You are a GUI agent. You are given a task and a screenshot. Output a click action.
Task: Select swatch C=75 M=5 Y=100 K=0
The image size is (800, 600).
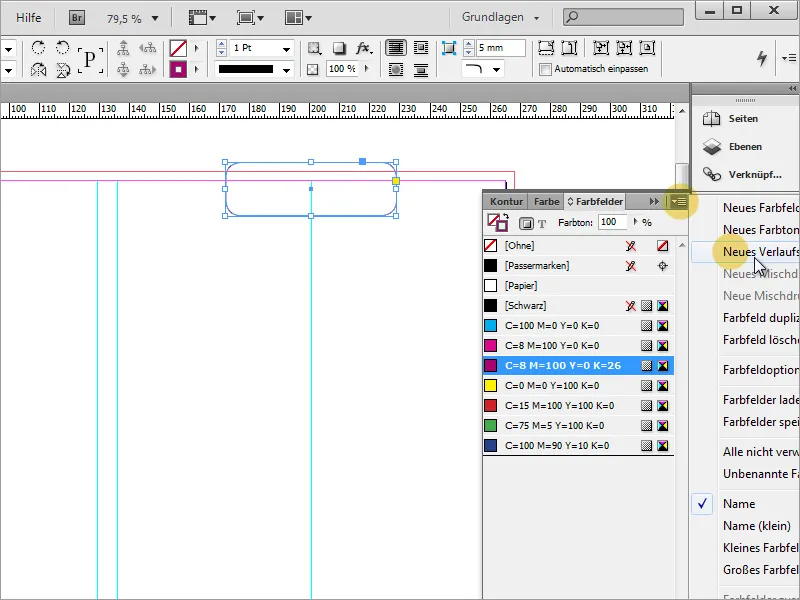pyautogui.click(x=578, y=426)
